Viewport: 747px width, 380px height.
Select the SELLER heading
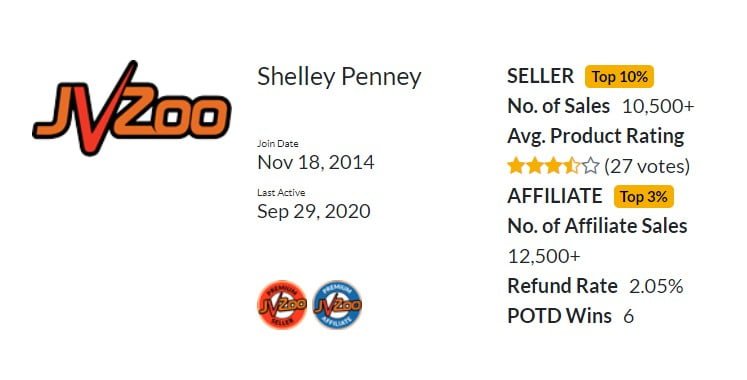[x=541, y=77]
